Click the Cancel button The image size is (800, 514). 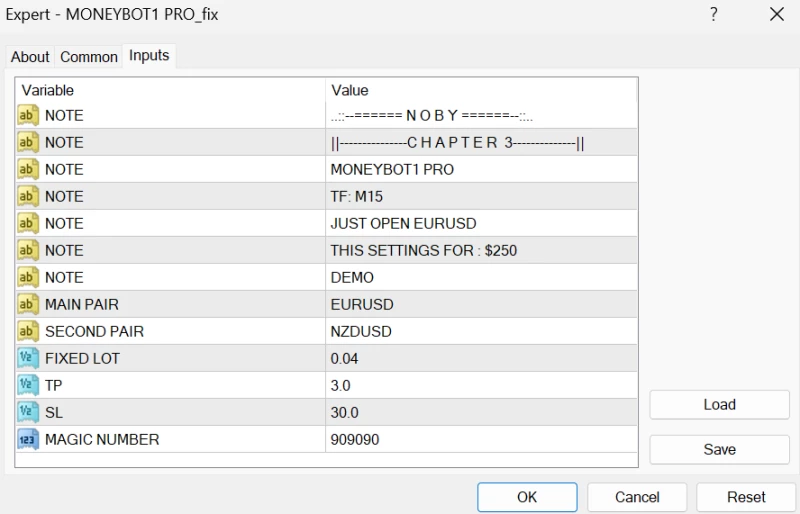[x=637, y=497]
